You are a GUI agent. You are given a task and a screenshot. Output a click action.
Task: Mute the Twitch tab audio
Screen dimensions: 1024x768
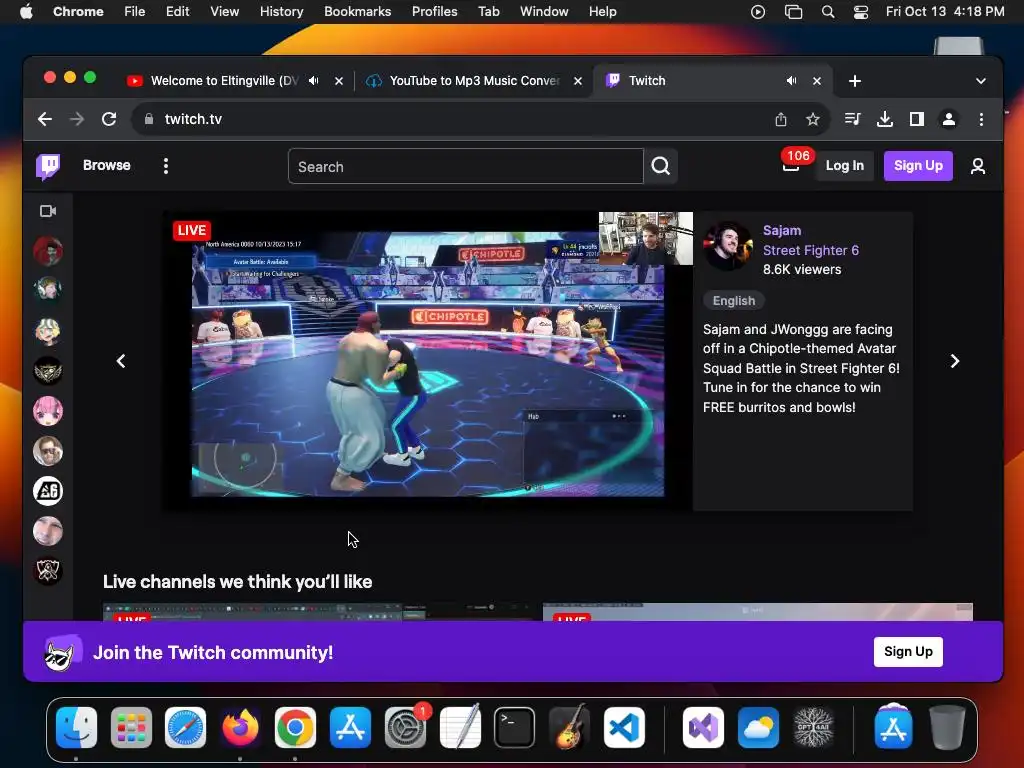(792, 80)
